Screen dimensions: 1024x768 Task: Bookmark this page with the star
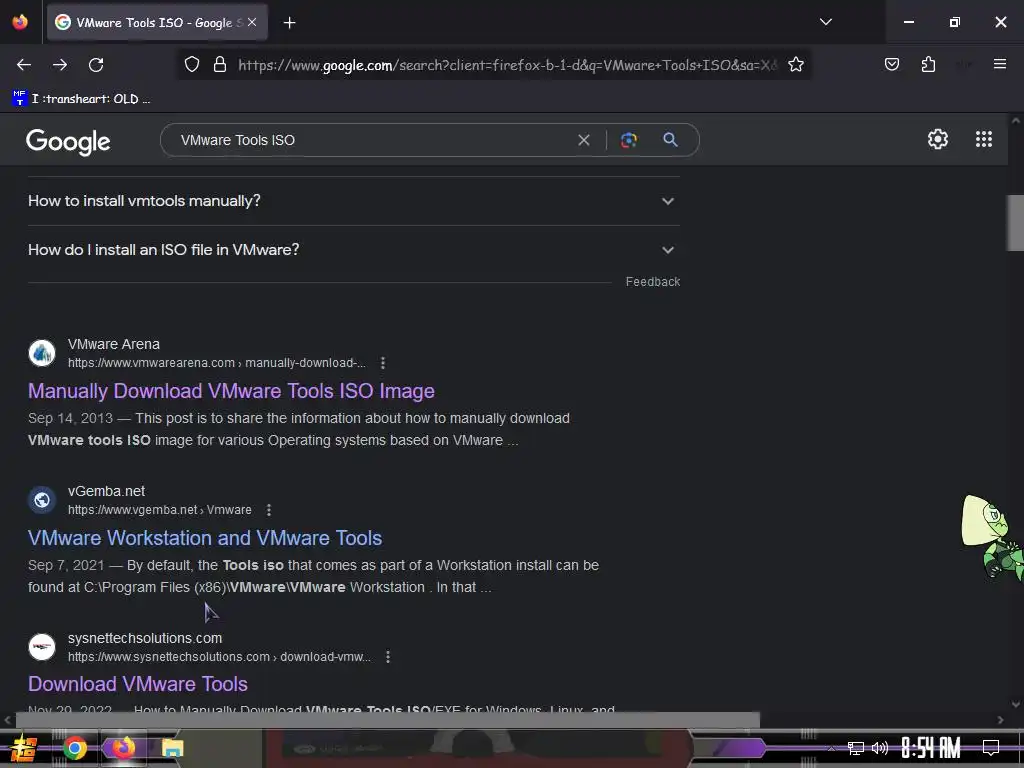click(x=795, y=65)
